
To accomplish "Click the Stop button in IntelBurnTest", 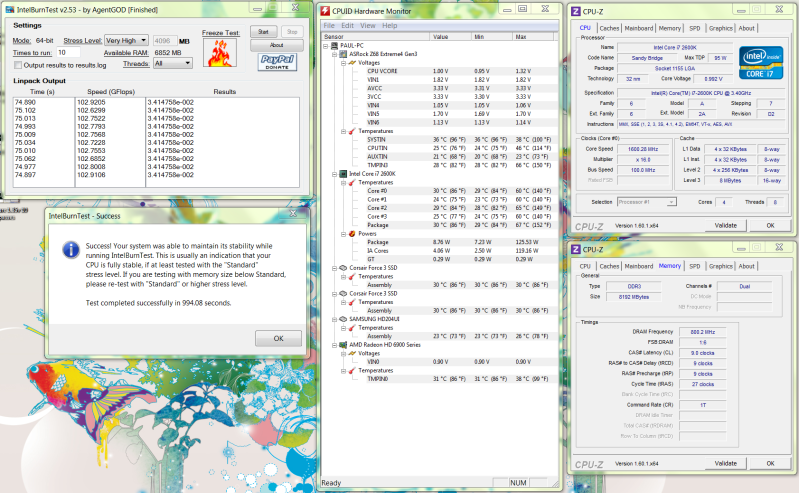I will (x=292, y=32).
